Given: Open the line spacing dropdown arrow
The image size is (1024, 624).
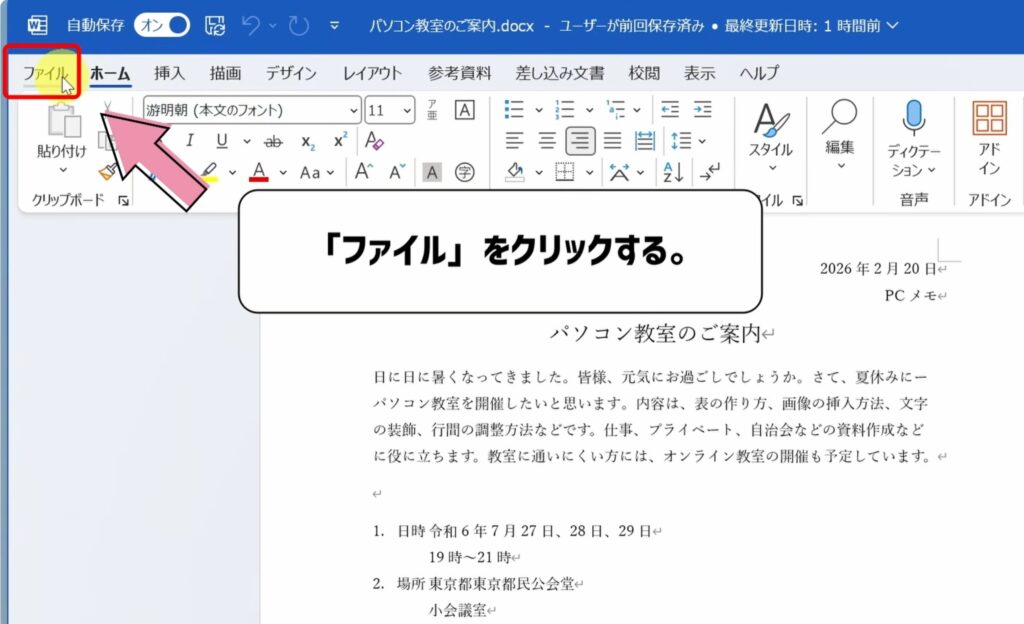Looking at the screenshot, I should pyautogui.click(x=703, y=140).
